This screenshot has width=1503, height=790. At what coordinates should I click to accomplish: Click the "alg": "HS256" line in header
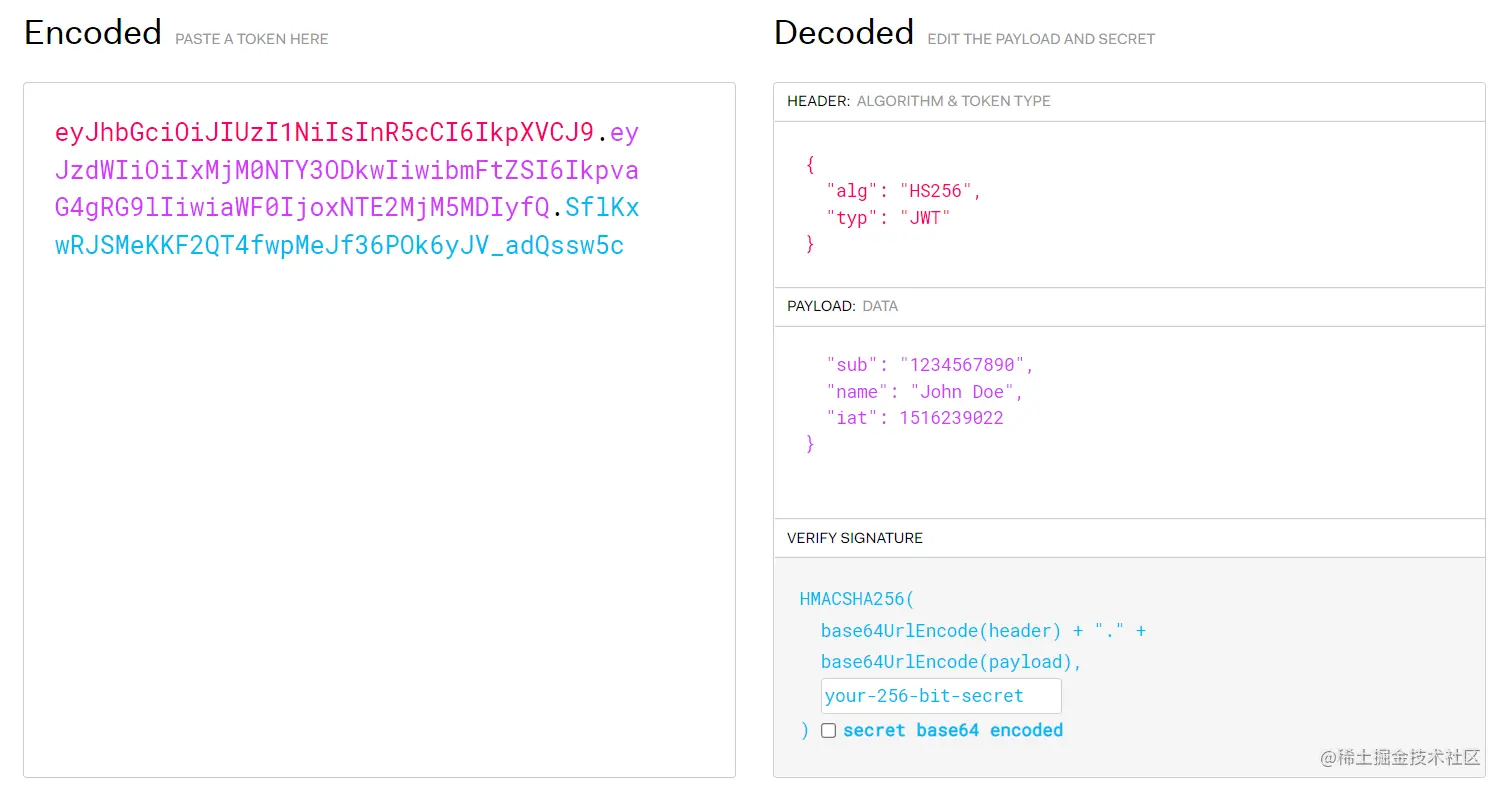pyautogui.click(x=903, y=191)
